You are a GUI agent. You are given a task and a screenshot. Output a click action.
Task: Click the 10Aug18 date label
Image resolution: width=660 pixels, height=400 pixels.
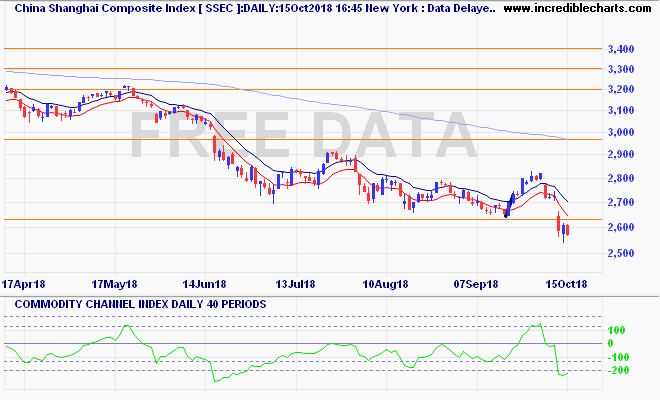[x=385, y=284]
